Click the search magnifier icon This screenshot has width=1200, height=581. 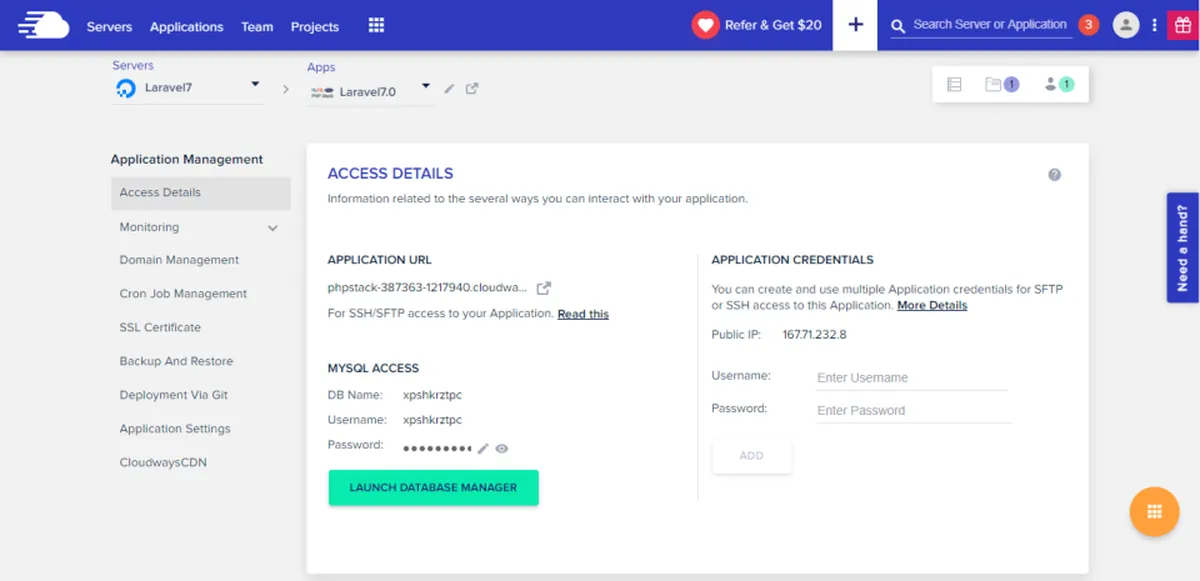pos(898,26)
